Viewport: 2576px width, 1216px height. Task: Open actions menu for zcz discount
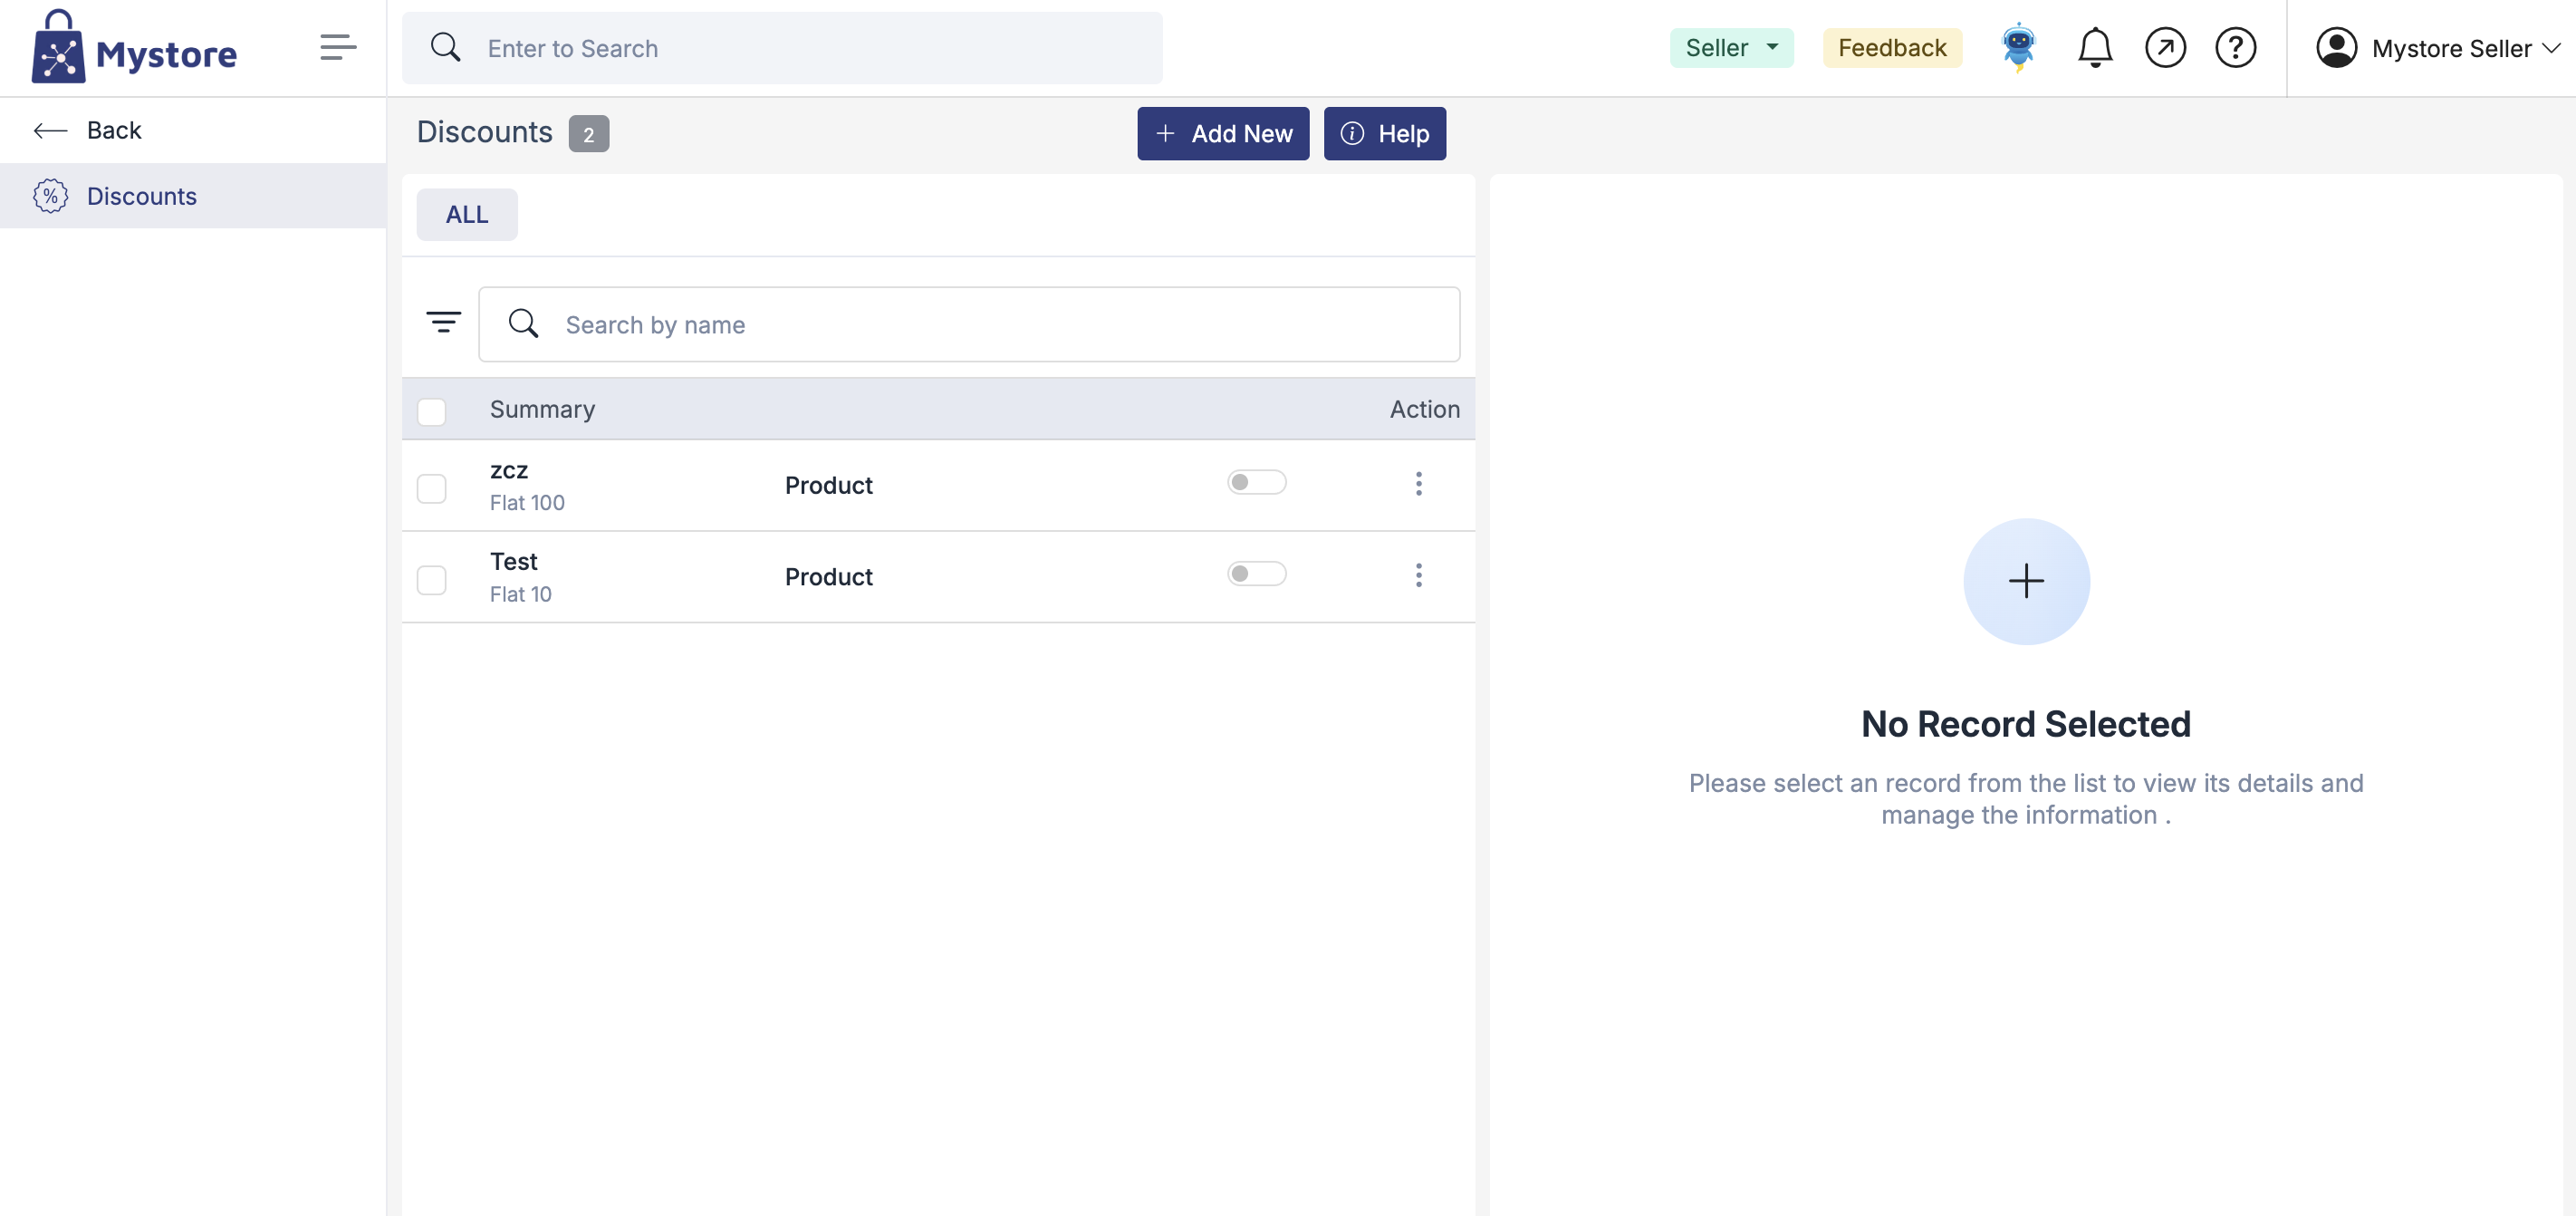coord(1417,484)
